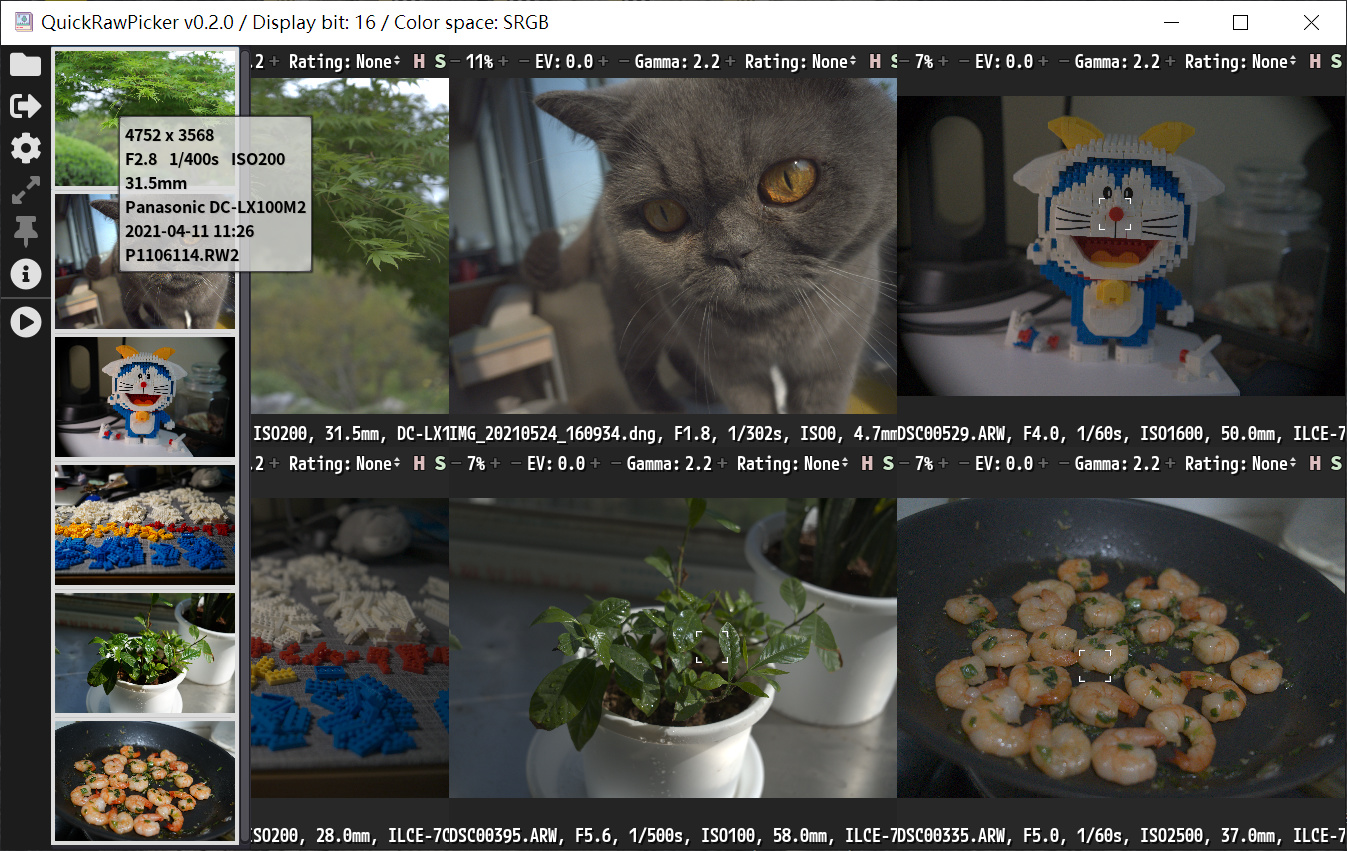1347x851 pixels.
Task: Open settings with the gear icon
Action: [x=25, y=149]
